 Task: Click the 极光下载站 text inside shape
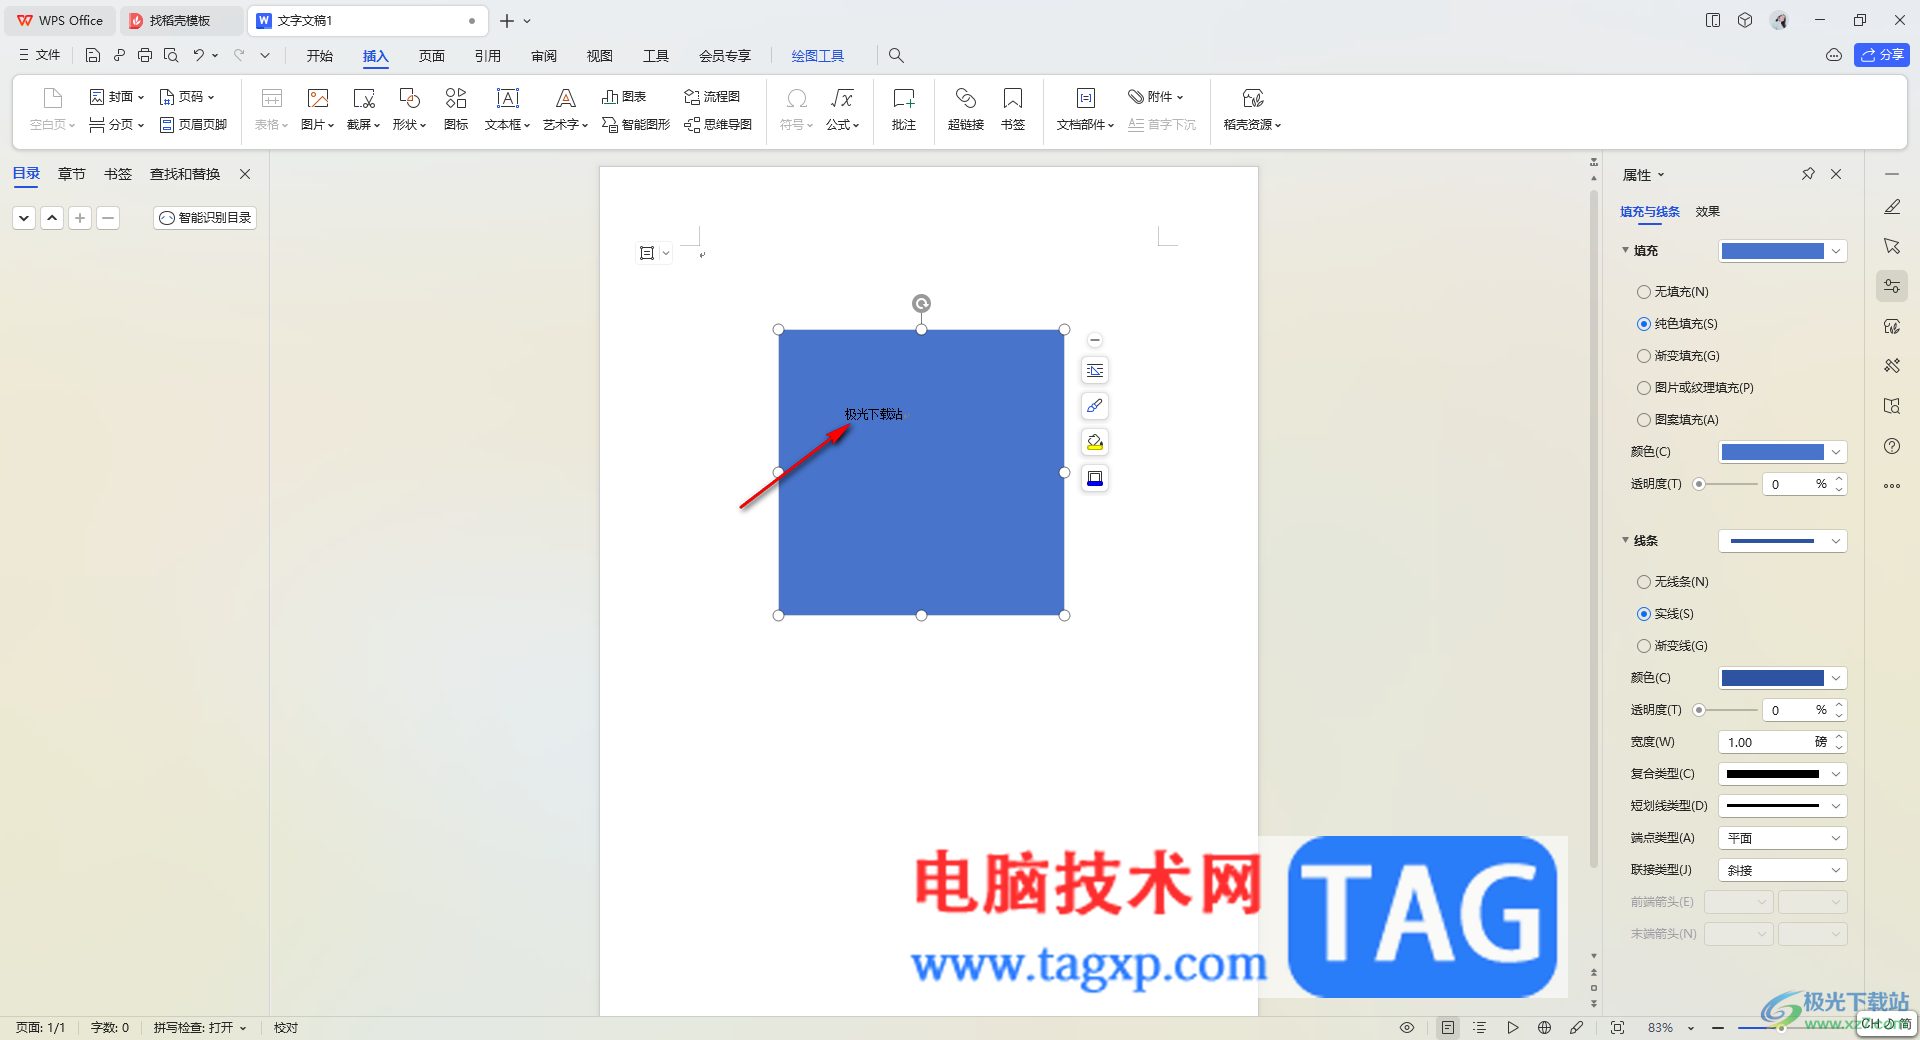[873, 414]
